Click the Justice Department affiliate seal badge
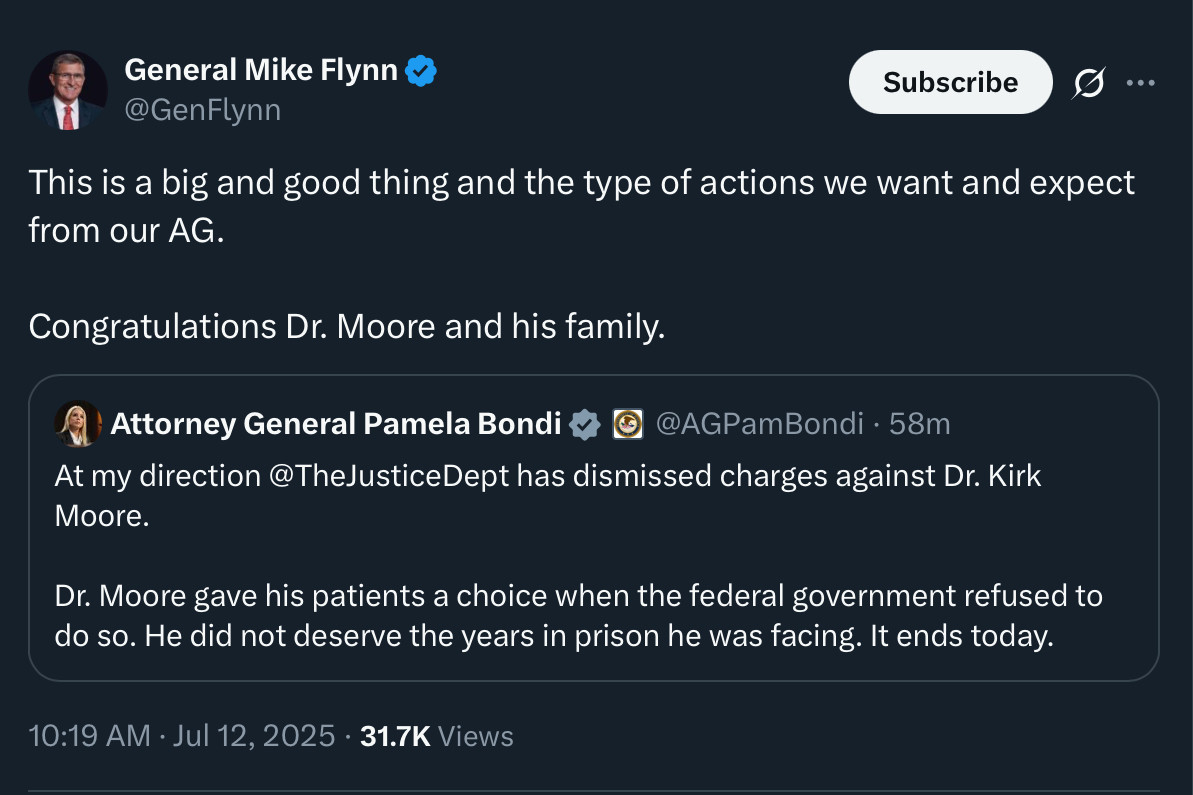Screen dimensions: 1193x795 point(627,424)
